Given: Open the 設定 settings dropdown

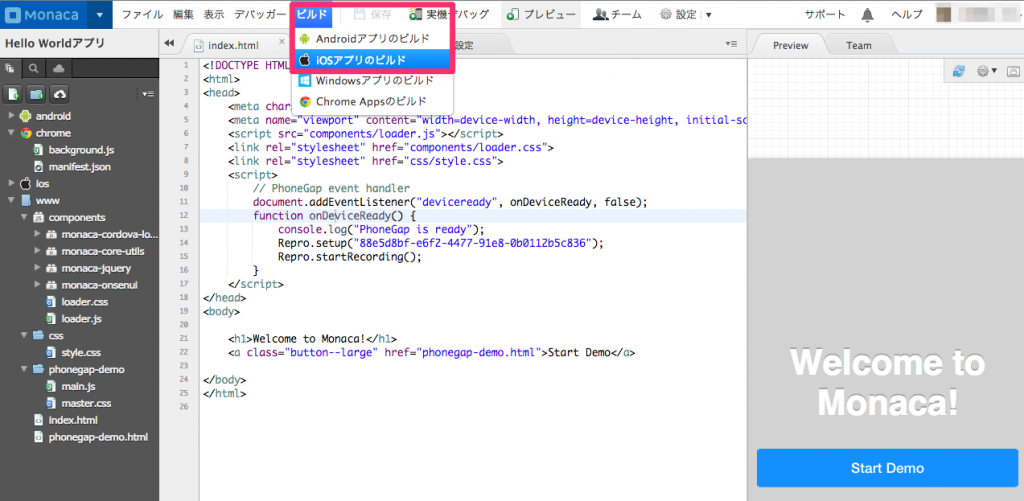Looking at the screenshot, I should 685,14.
